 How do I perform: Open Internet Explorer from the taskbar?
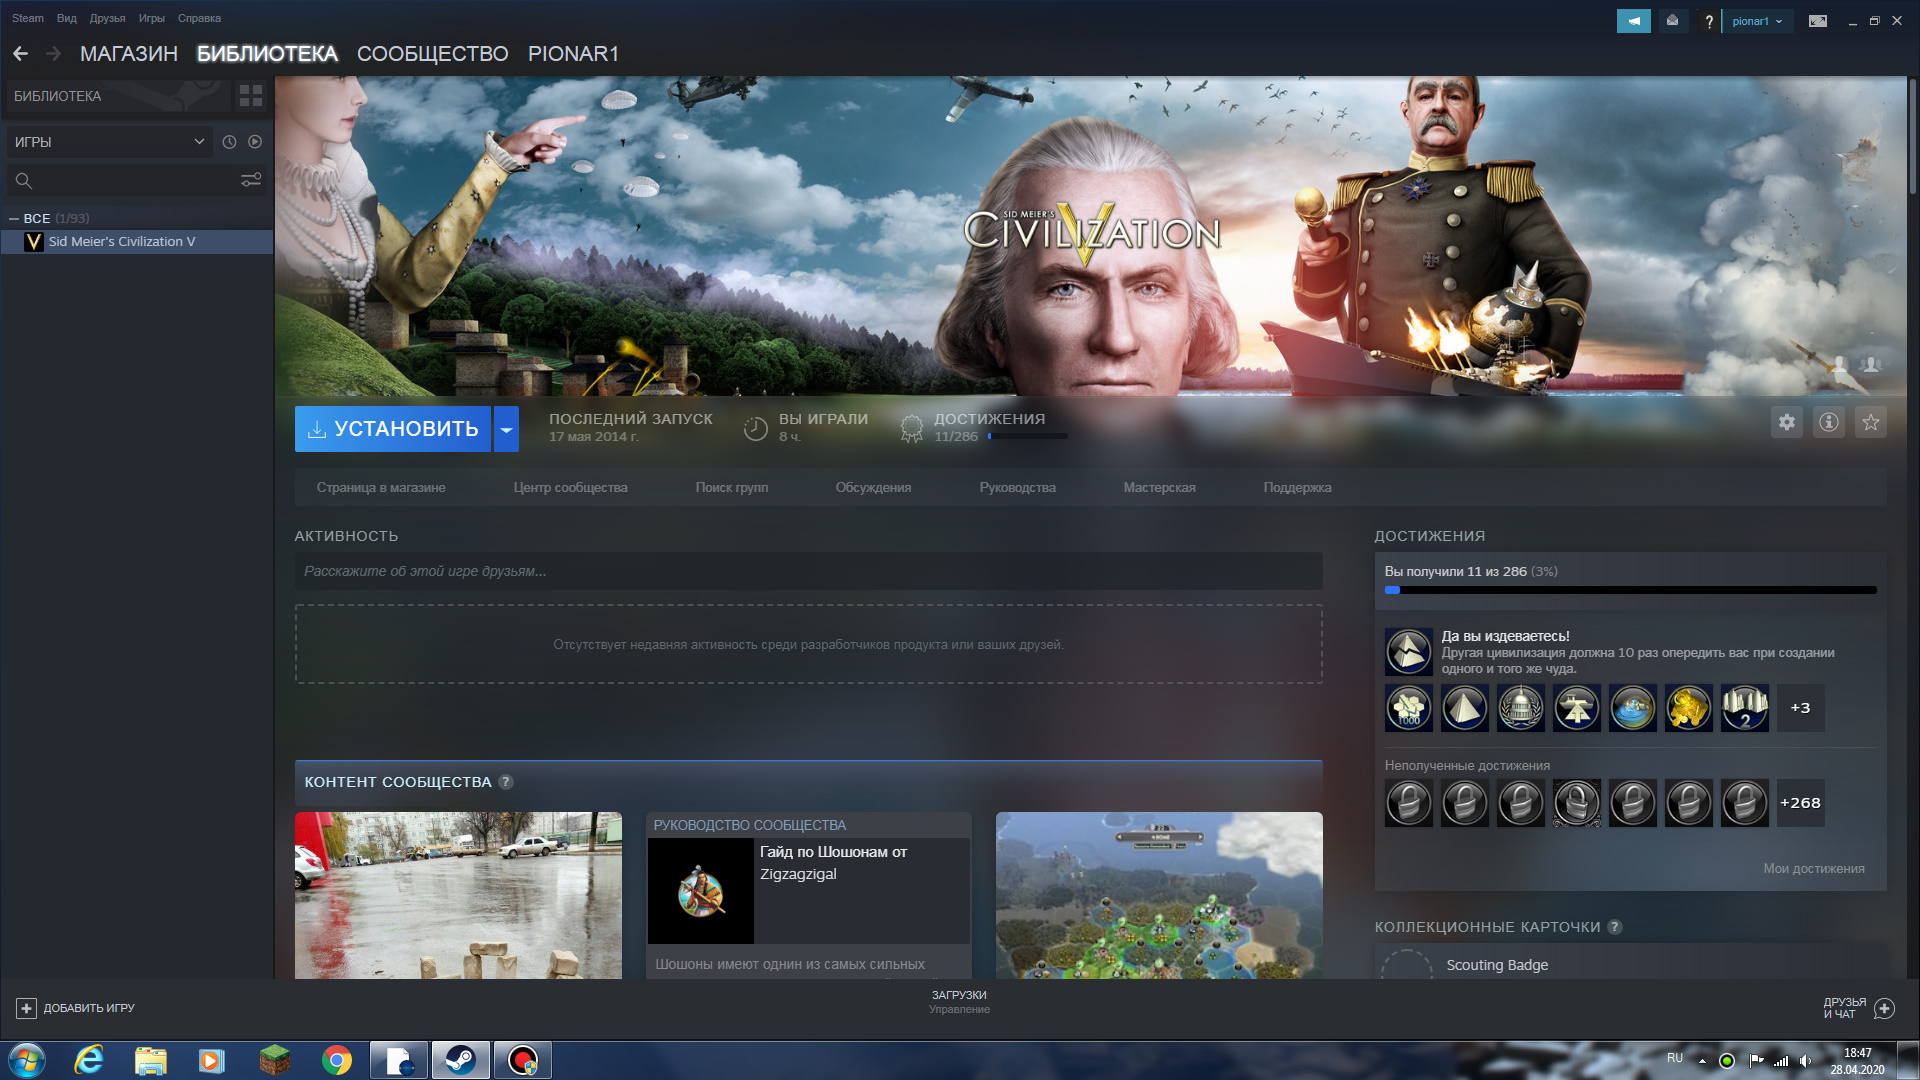pos(89,1060)
